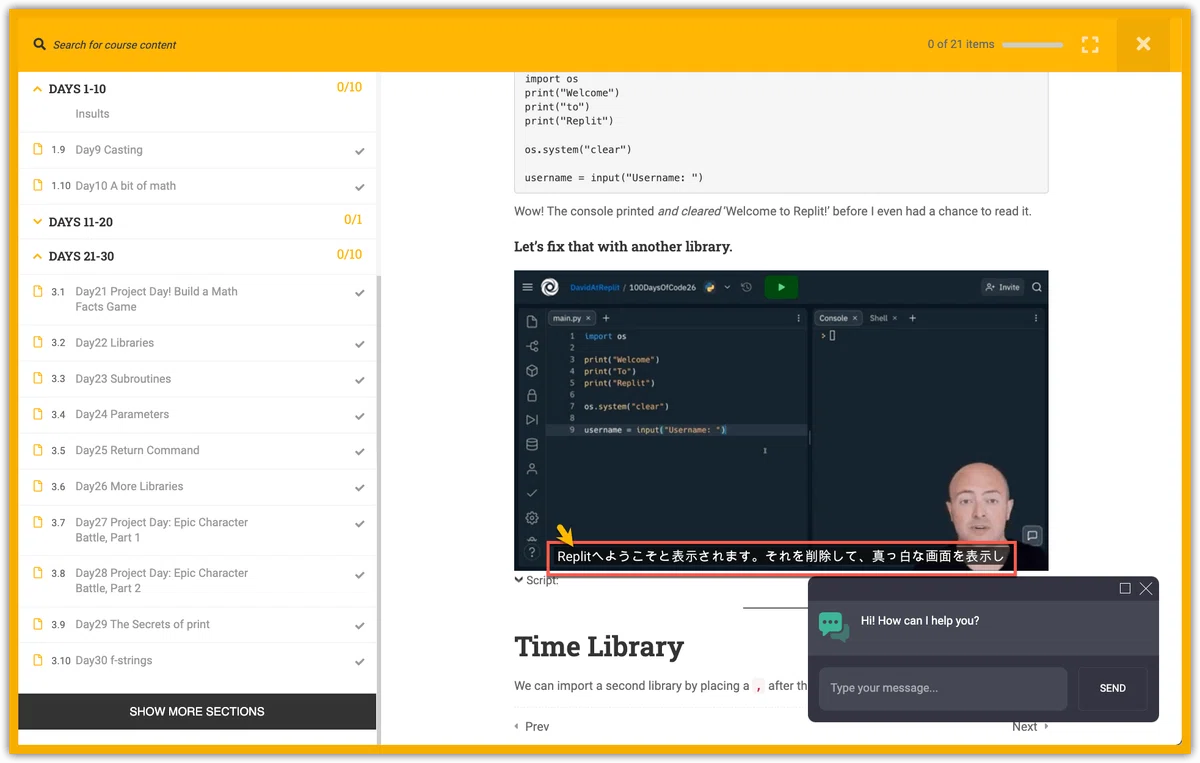Click the chat bubble icon in video corner
Screen dimensions: 1200x763
point(1032,535)
